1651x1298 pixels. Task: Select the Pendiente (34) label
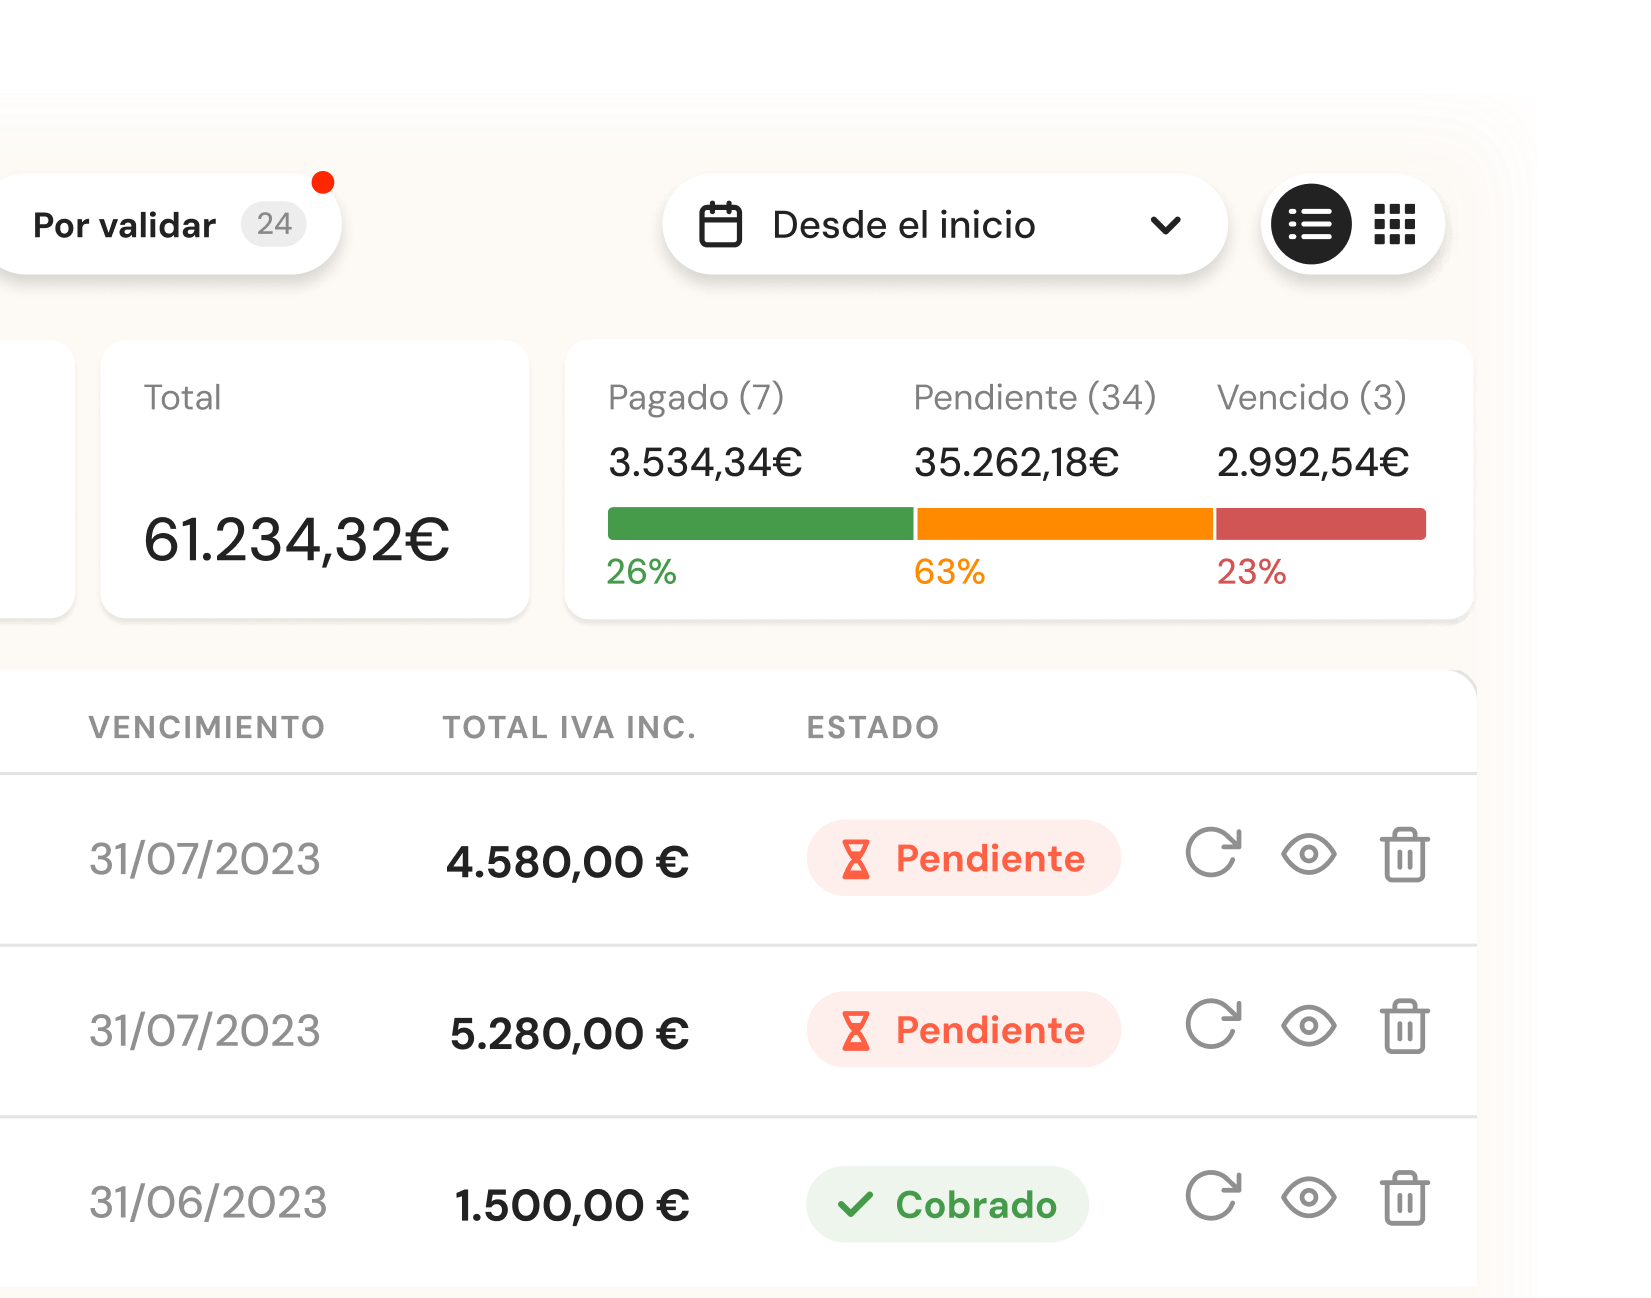click(x=1035, y=398)
